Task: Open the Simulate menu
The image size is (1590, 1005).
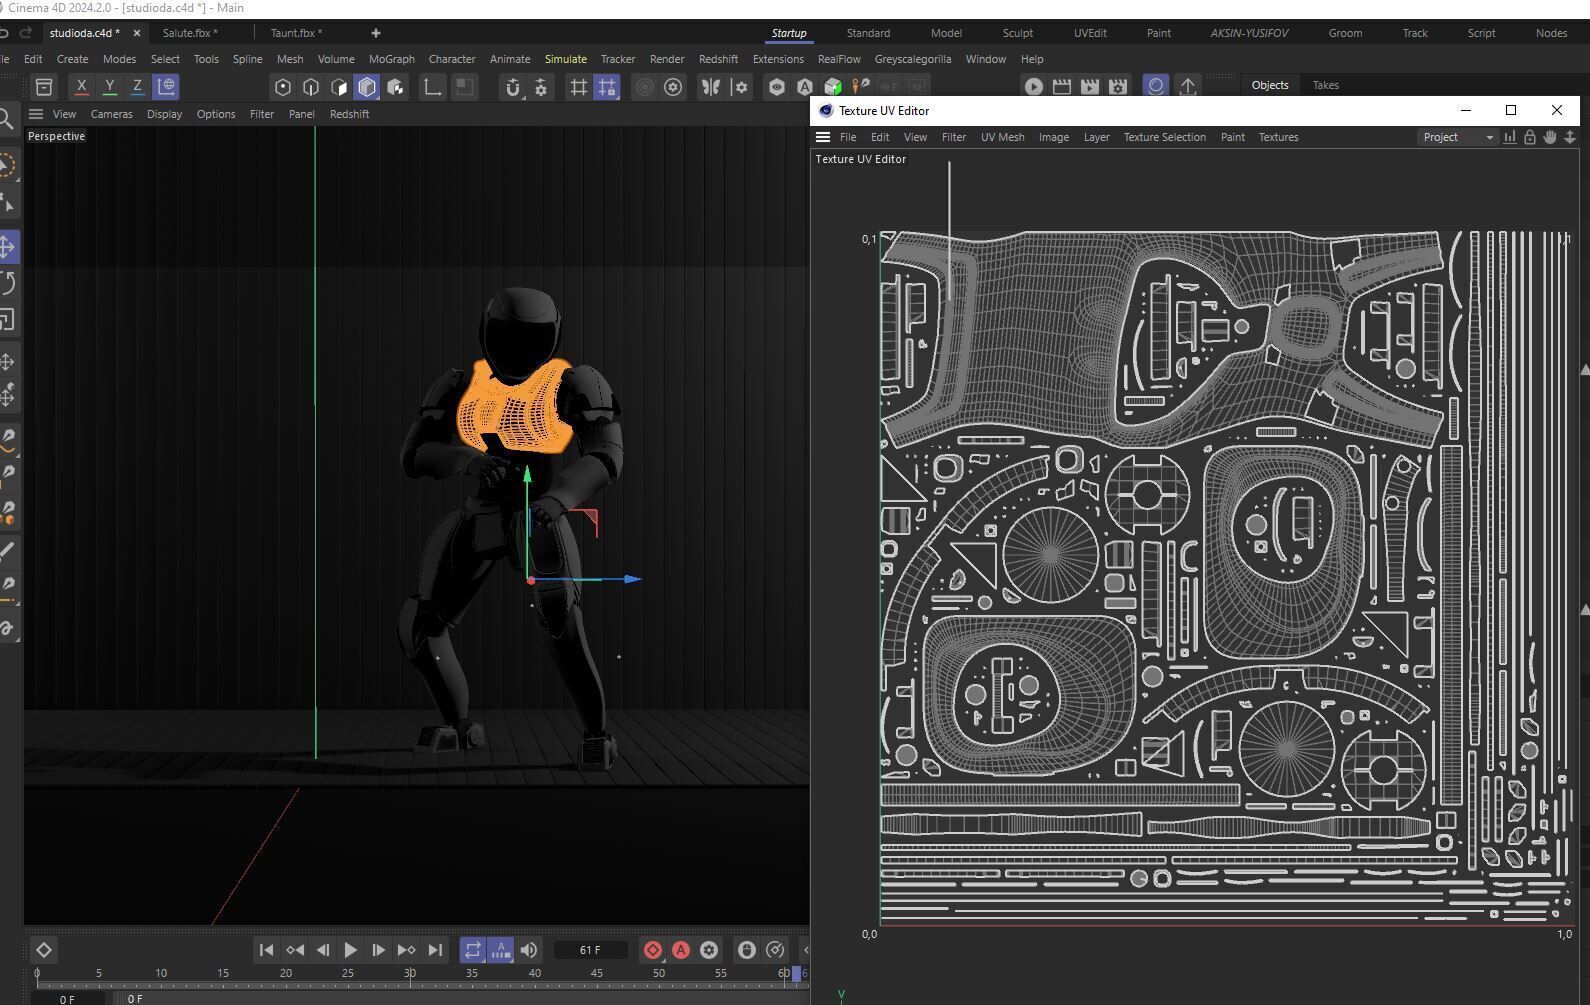Action: pyautogui.click(x=565, y=59)
